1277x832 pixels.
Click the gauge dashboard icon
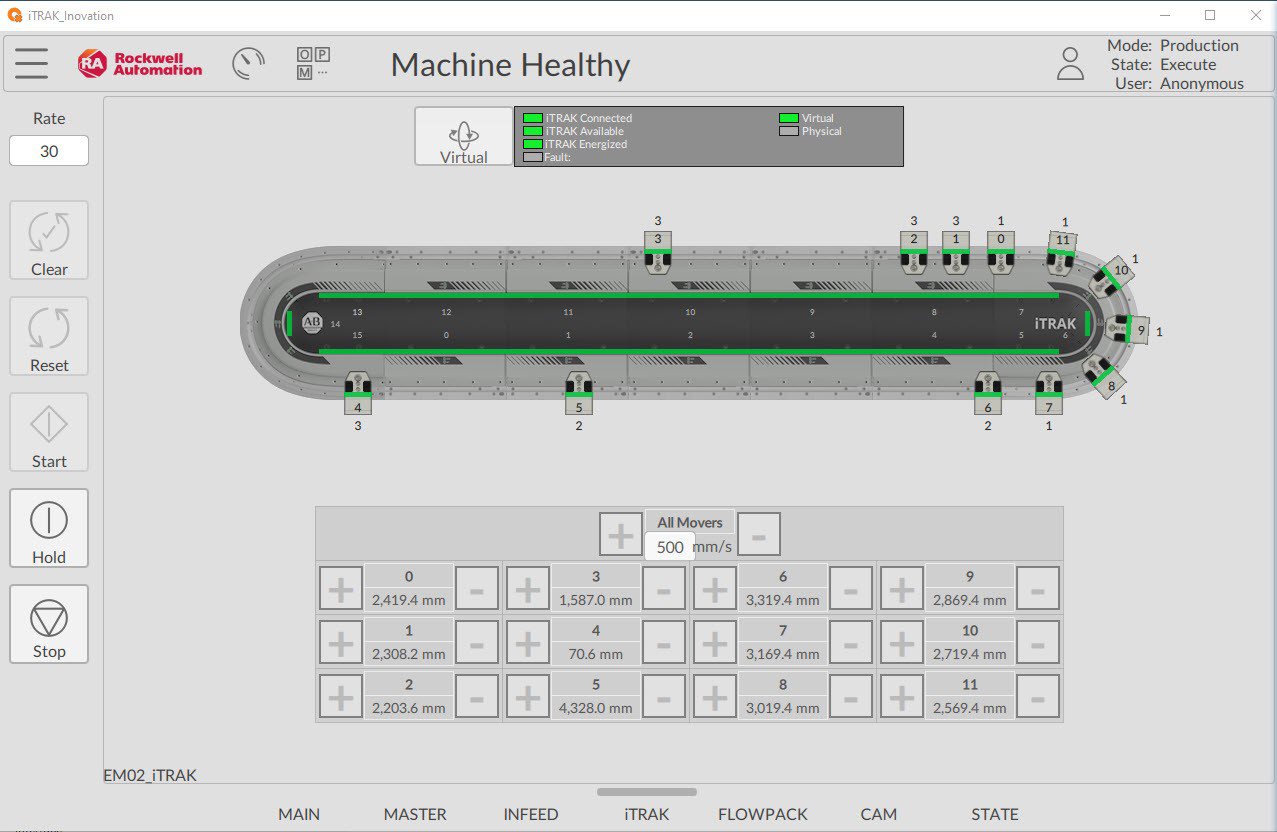click(248, 64)
